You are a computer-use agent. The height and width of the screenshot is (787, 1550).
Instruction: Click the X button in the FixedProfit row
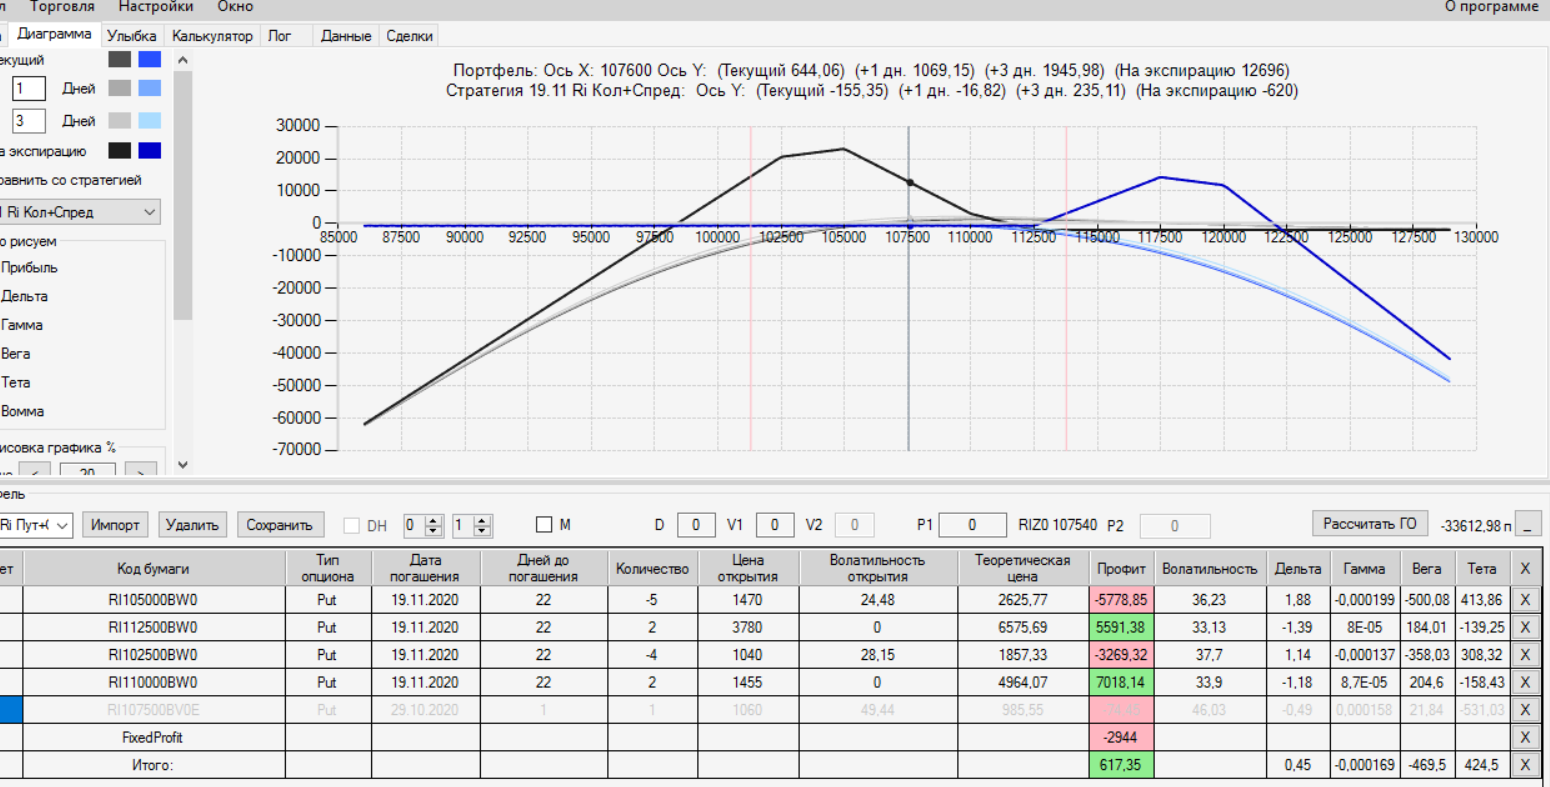1525,738
